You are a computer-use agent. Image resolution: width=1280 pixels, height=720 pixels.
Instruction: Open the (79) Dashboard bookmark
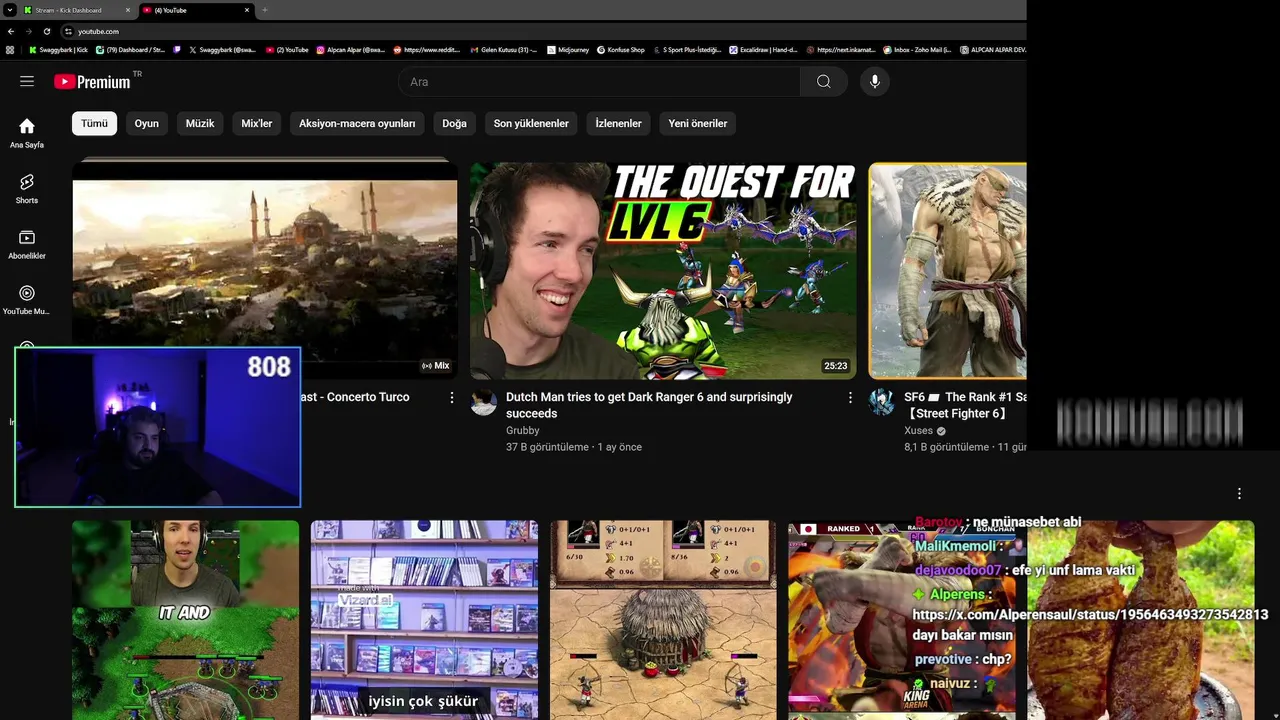click(x=131, y=49)
